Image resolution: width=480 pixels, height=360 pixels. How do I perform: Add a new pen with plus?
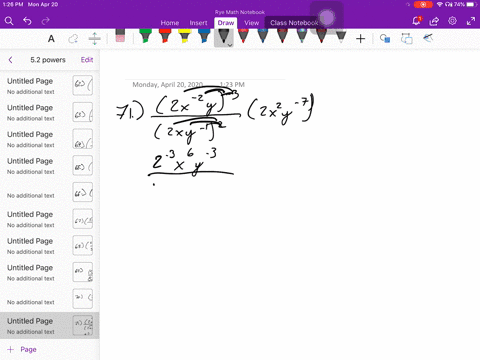pos(360,39)
